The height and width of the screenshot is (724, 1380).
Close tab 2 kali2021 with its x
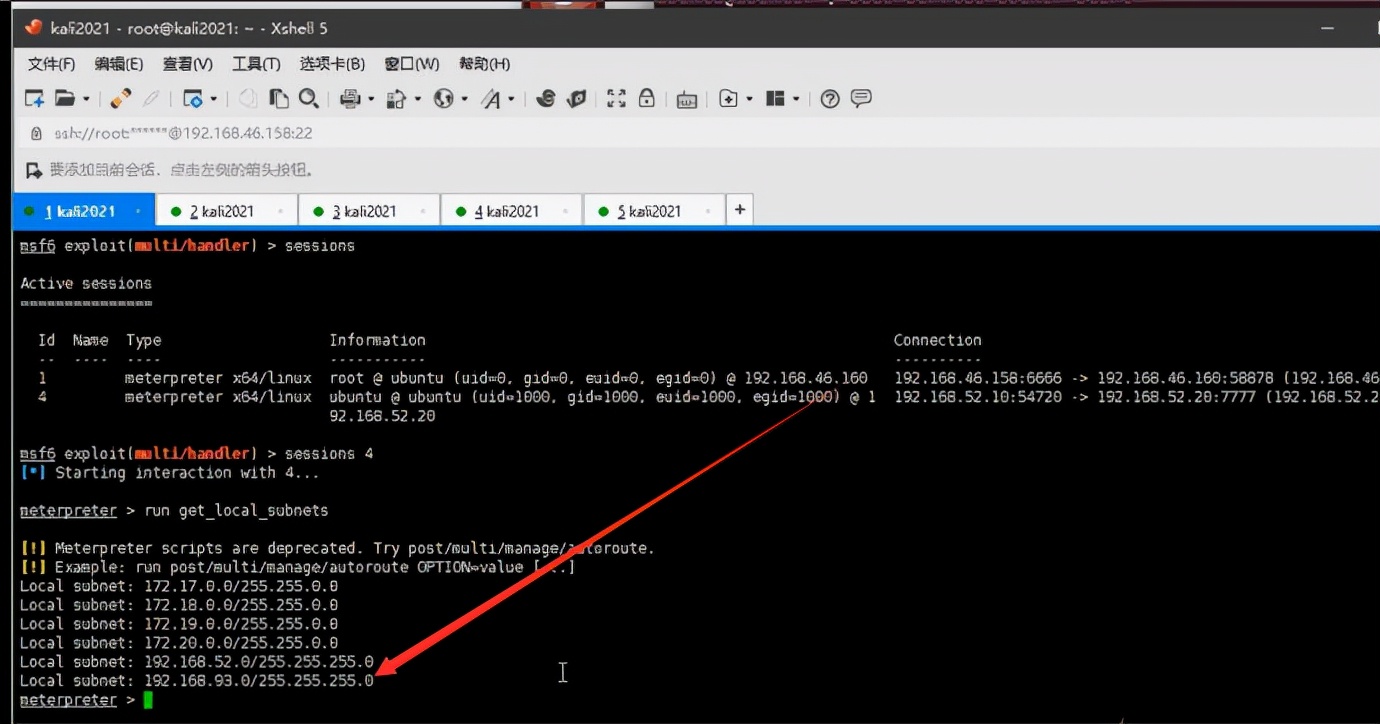pyautogui.click(x=280, y=212)
